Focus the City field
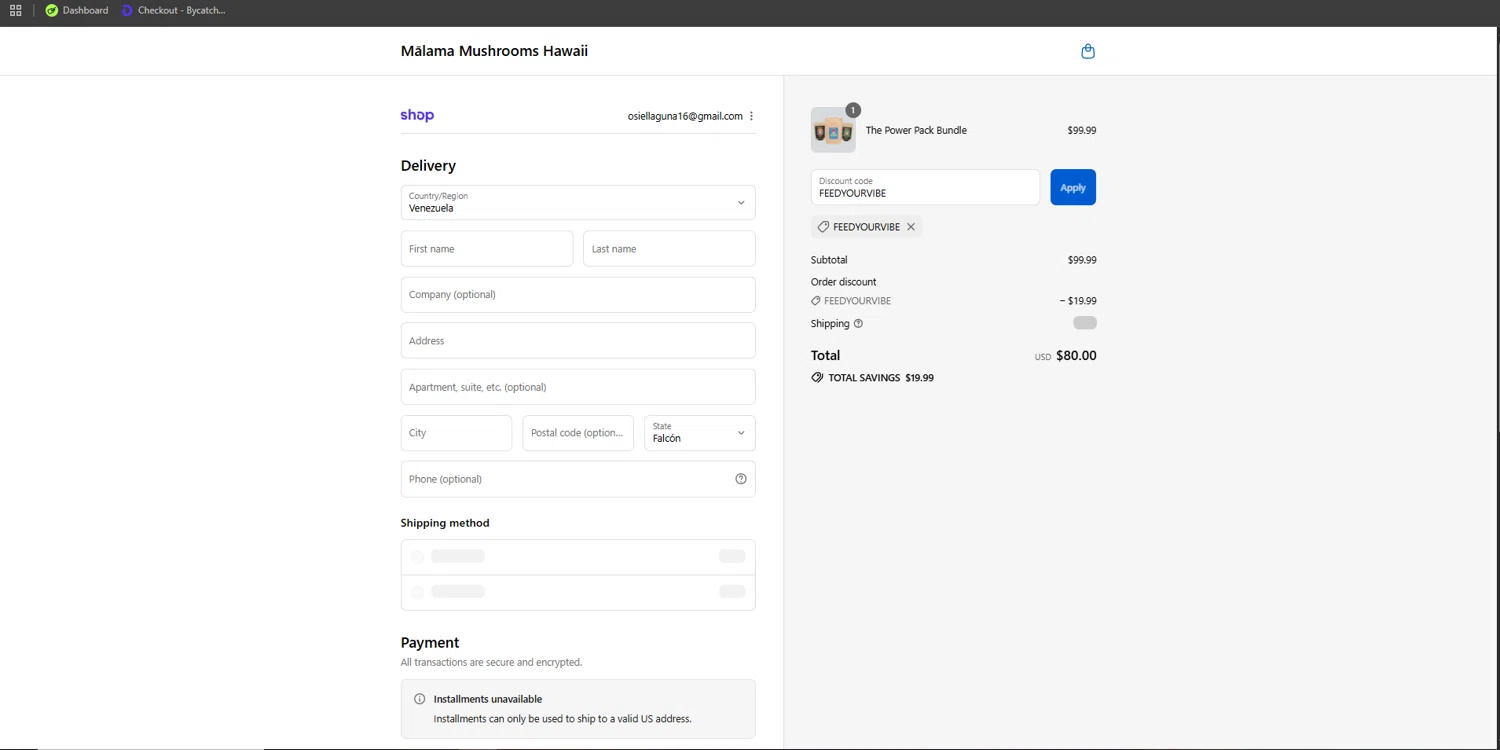 point(456,433)
